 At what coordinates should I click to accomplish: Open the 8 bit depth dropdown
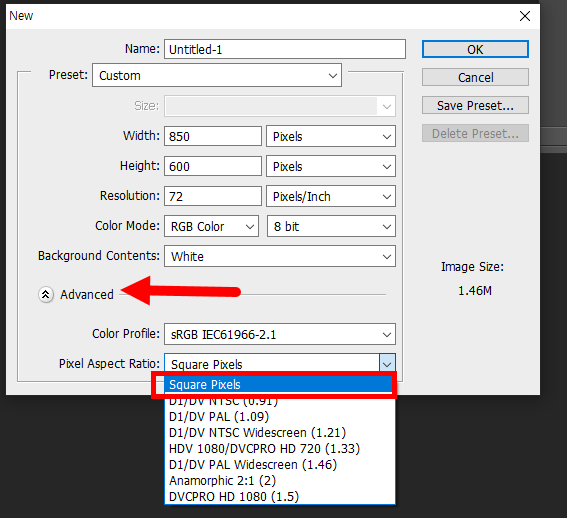click(x=331, y=226)
